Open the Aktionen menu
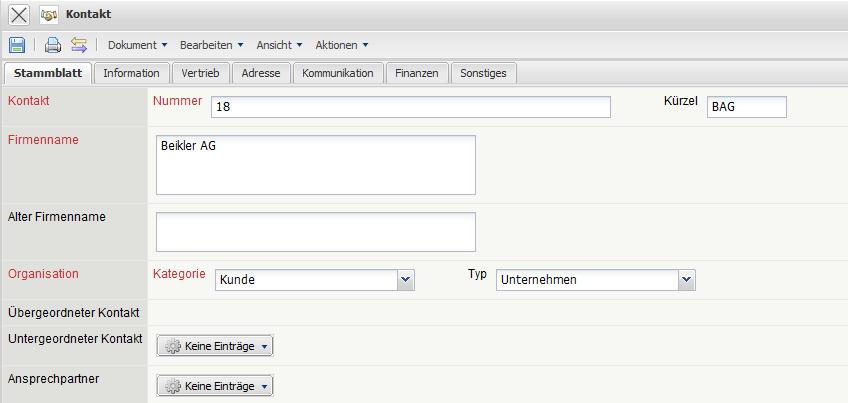The width and height of the screenshot is (848, 403). [x=342, y=45]
